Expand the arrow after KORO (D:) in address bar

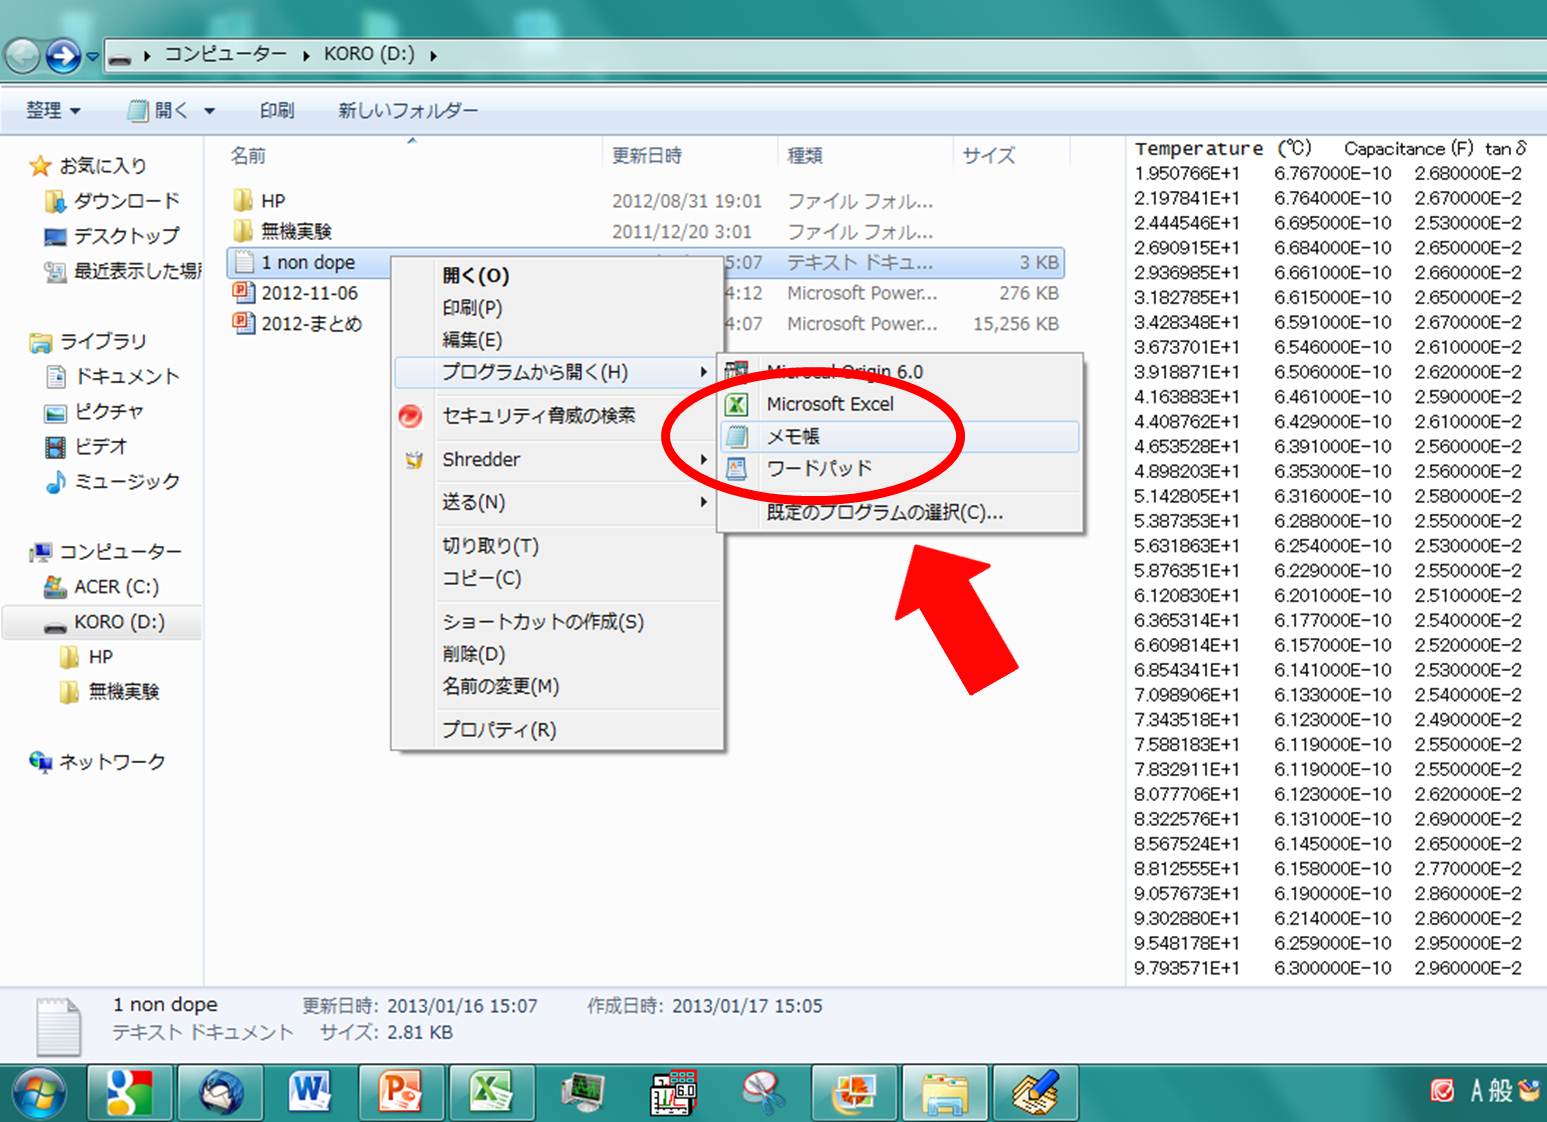tap(434, 56)
